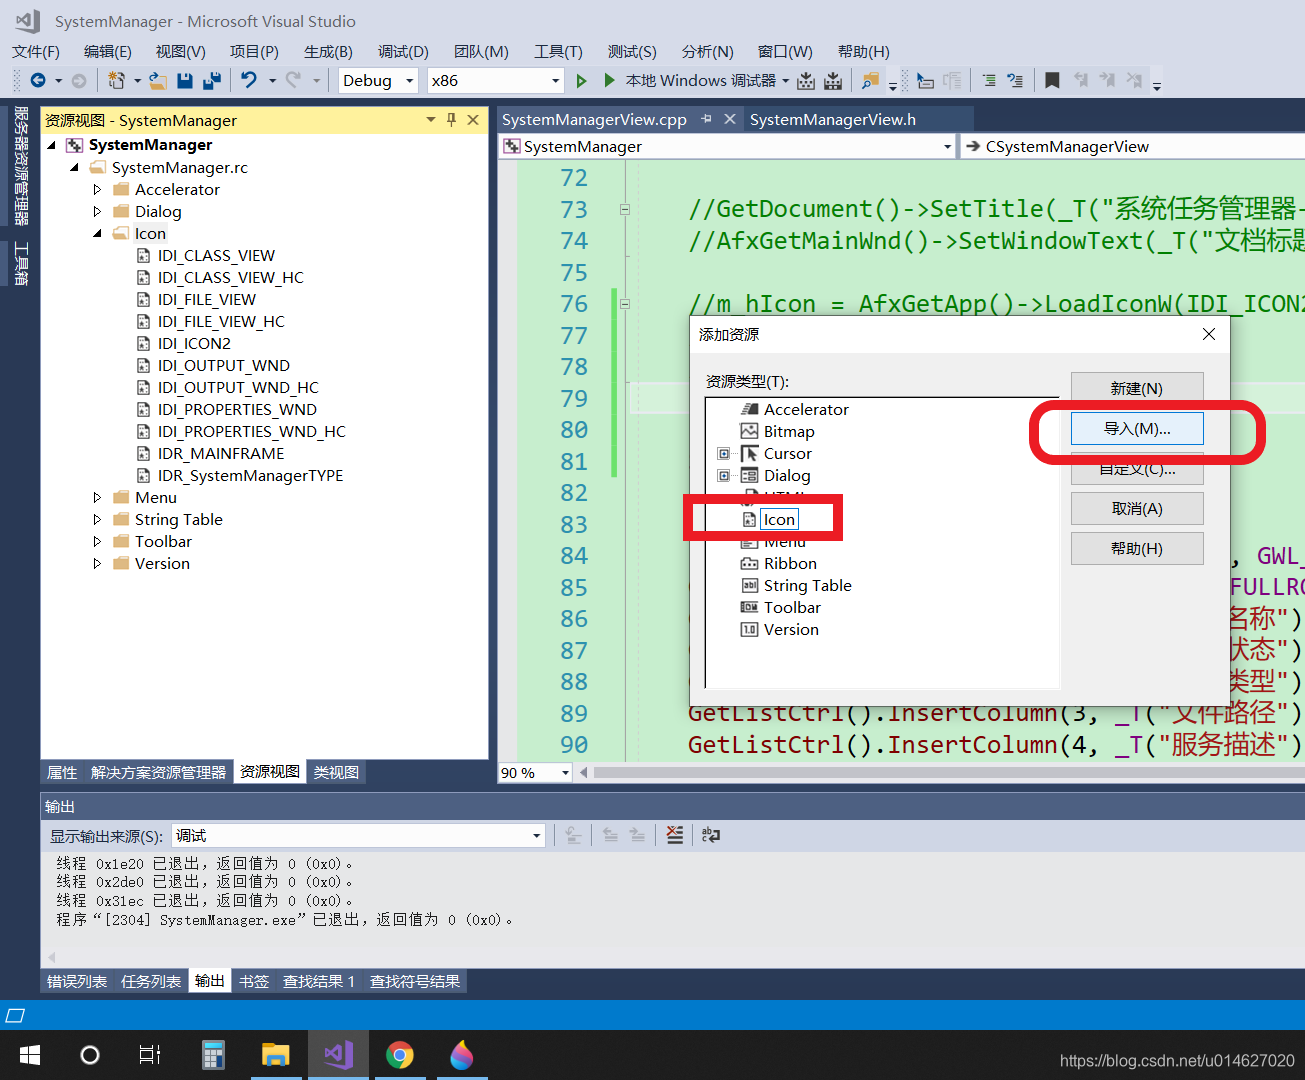1305x1080 pixels.
Task: Click 新建(N) button in Add Resource dialog
Action: tap(1137, 388)
